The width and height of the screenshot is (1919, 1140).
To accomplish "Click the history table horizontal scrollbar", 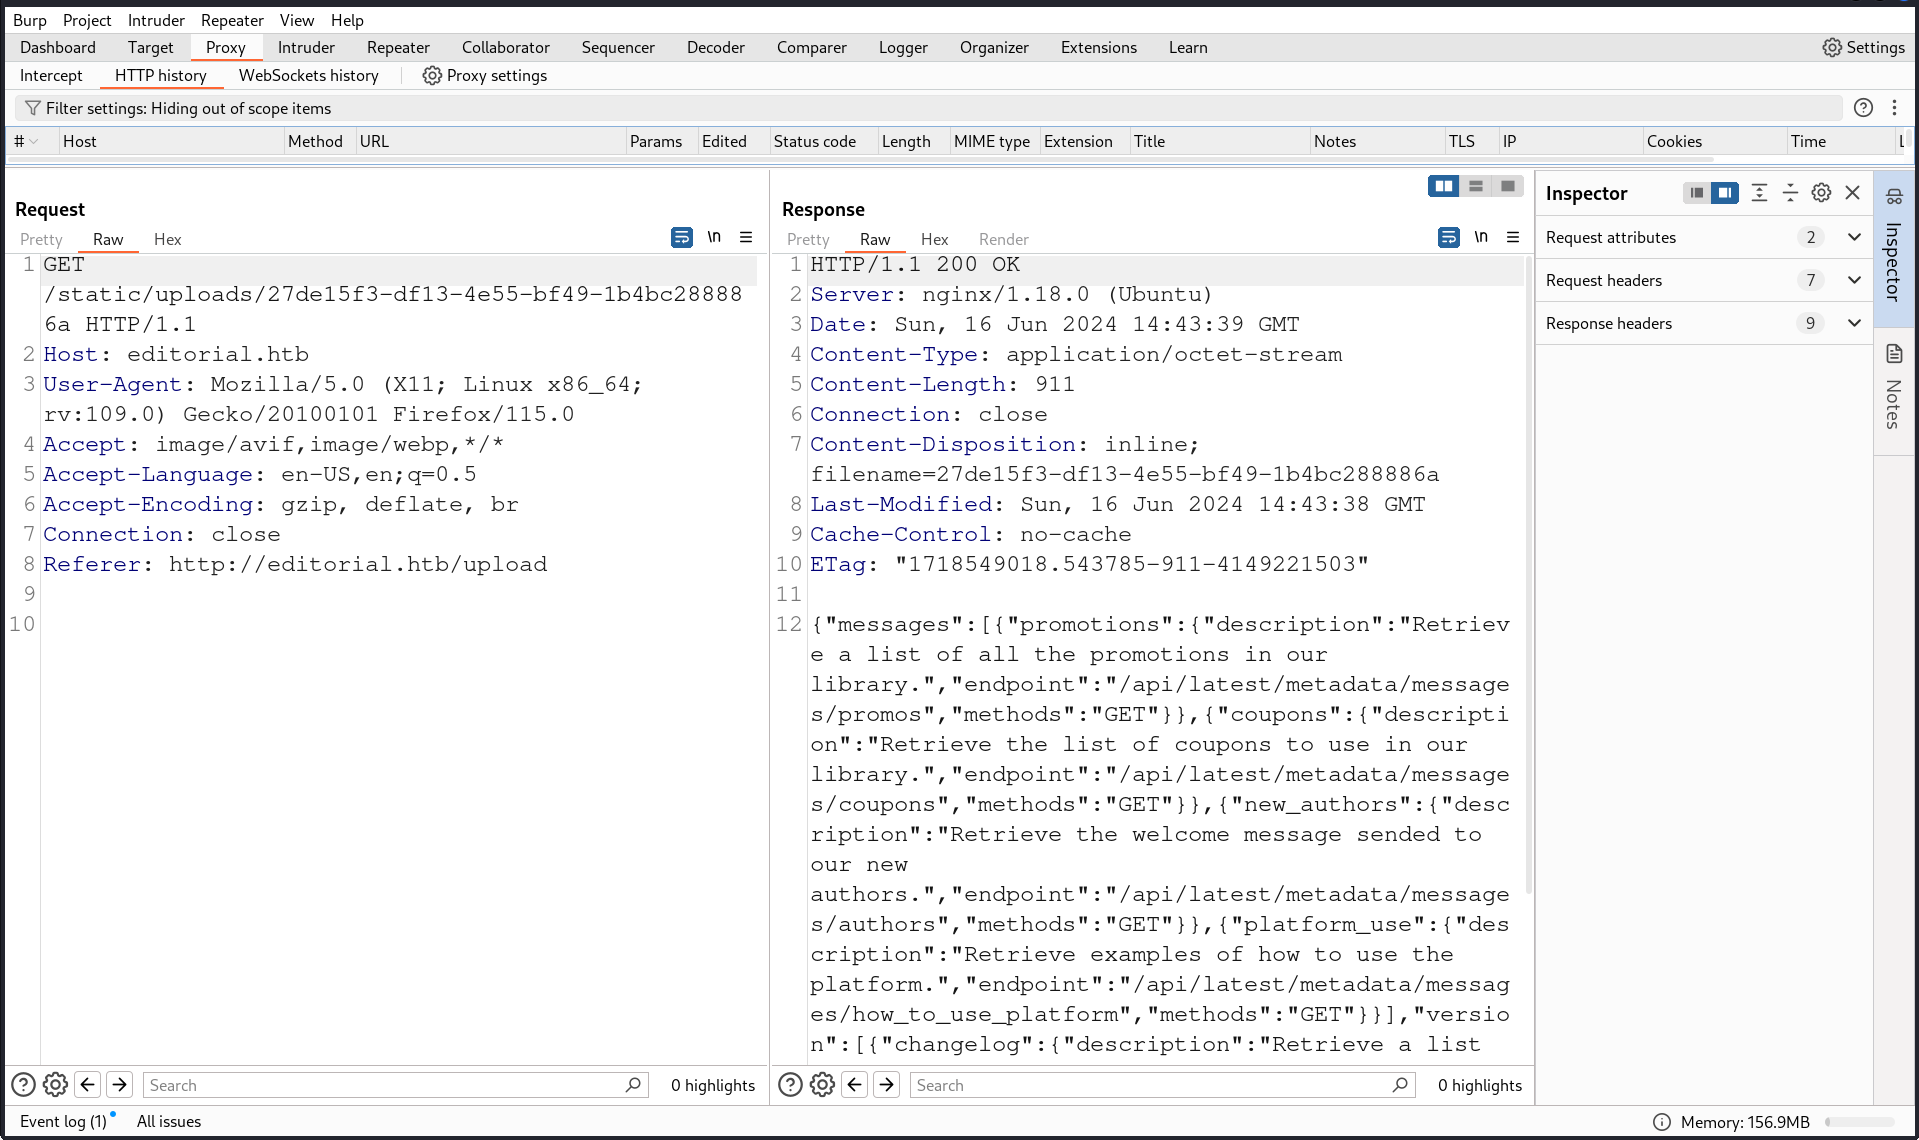I will point(860,159).
